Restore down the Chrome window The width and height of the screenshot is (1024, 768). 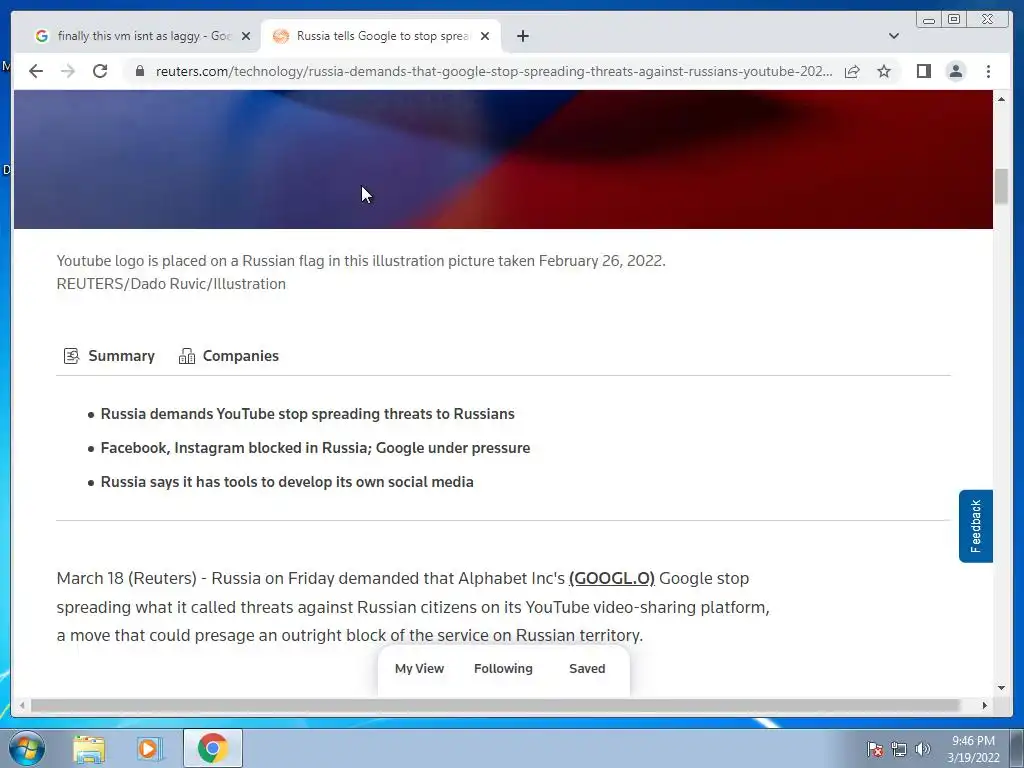[954, 20]
